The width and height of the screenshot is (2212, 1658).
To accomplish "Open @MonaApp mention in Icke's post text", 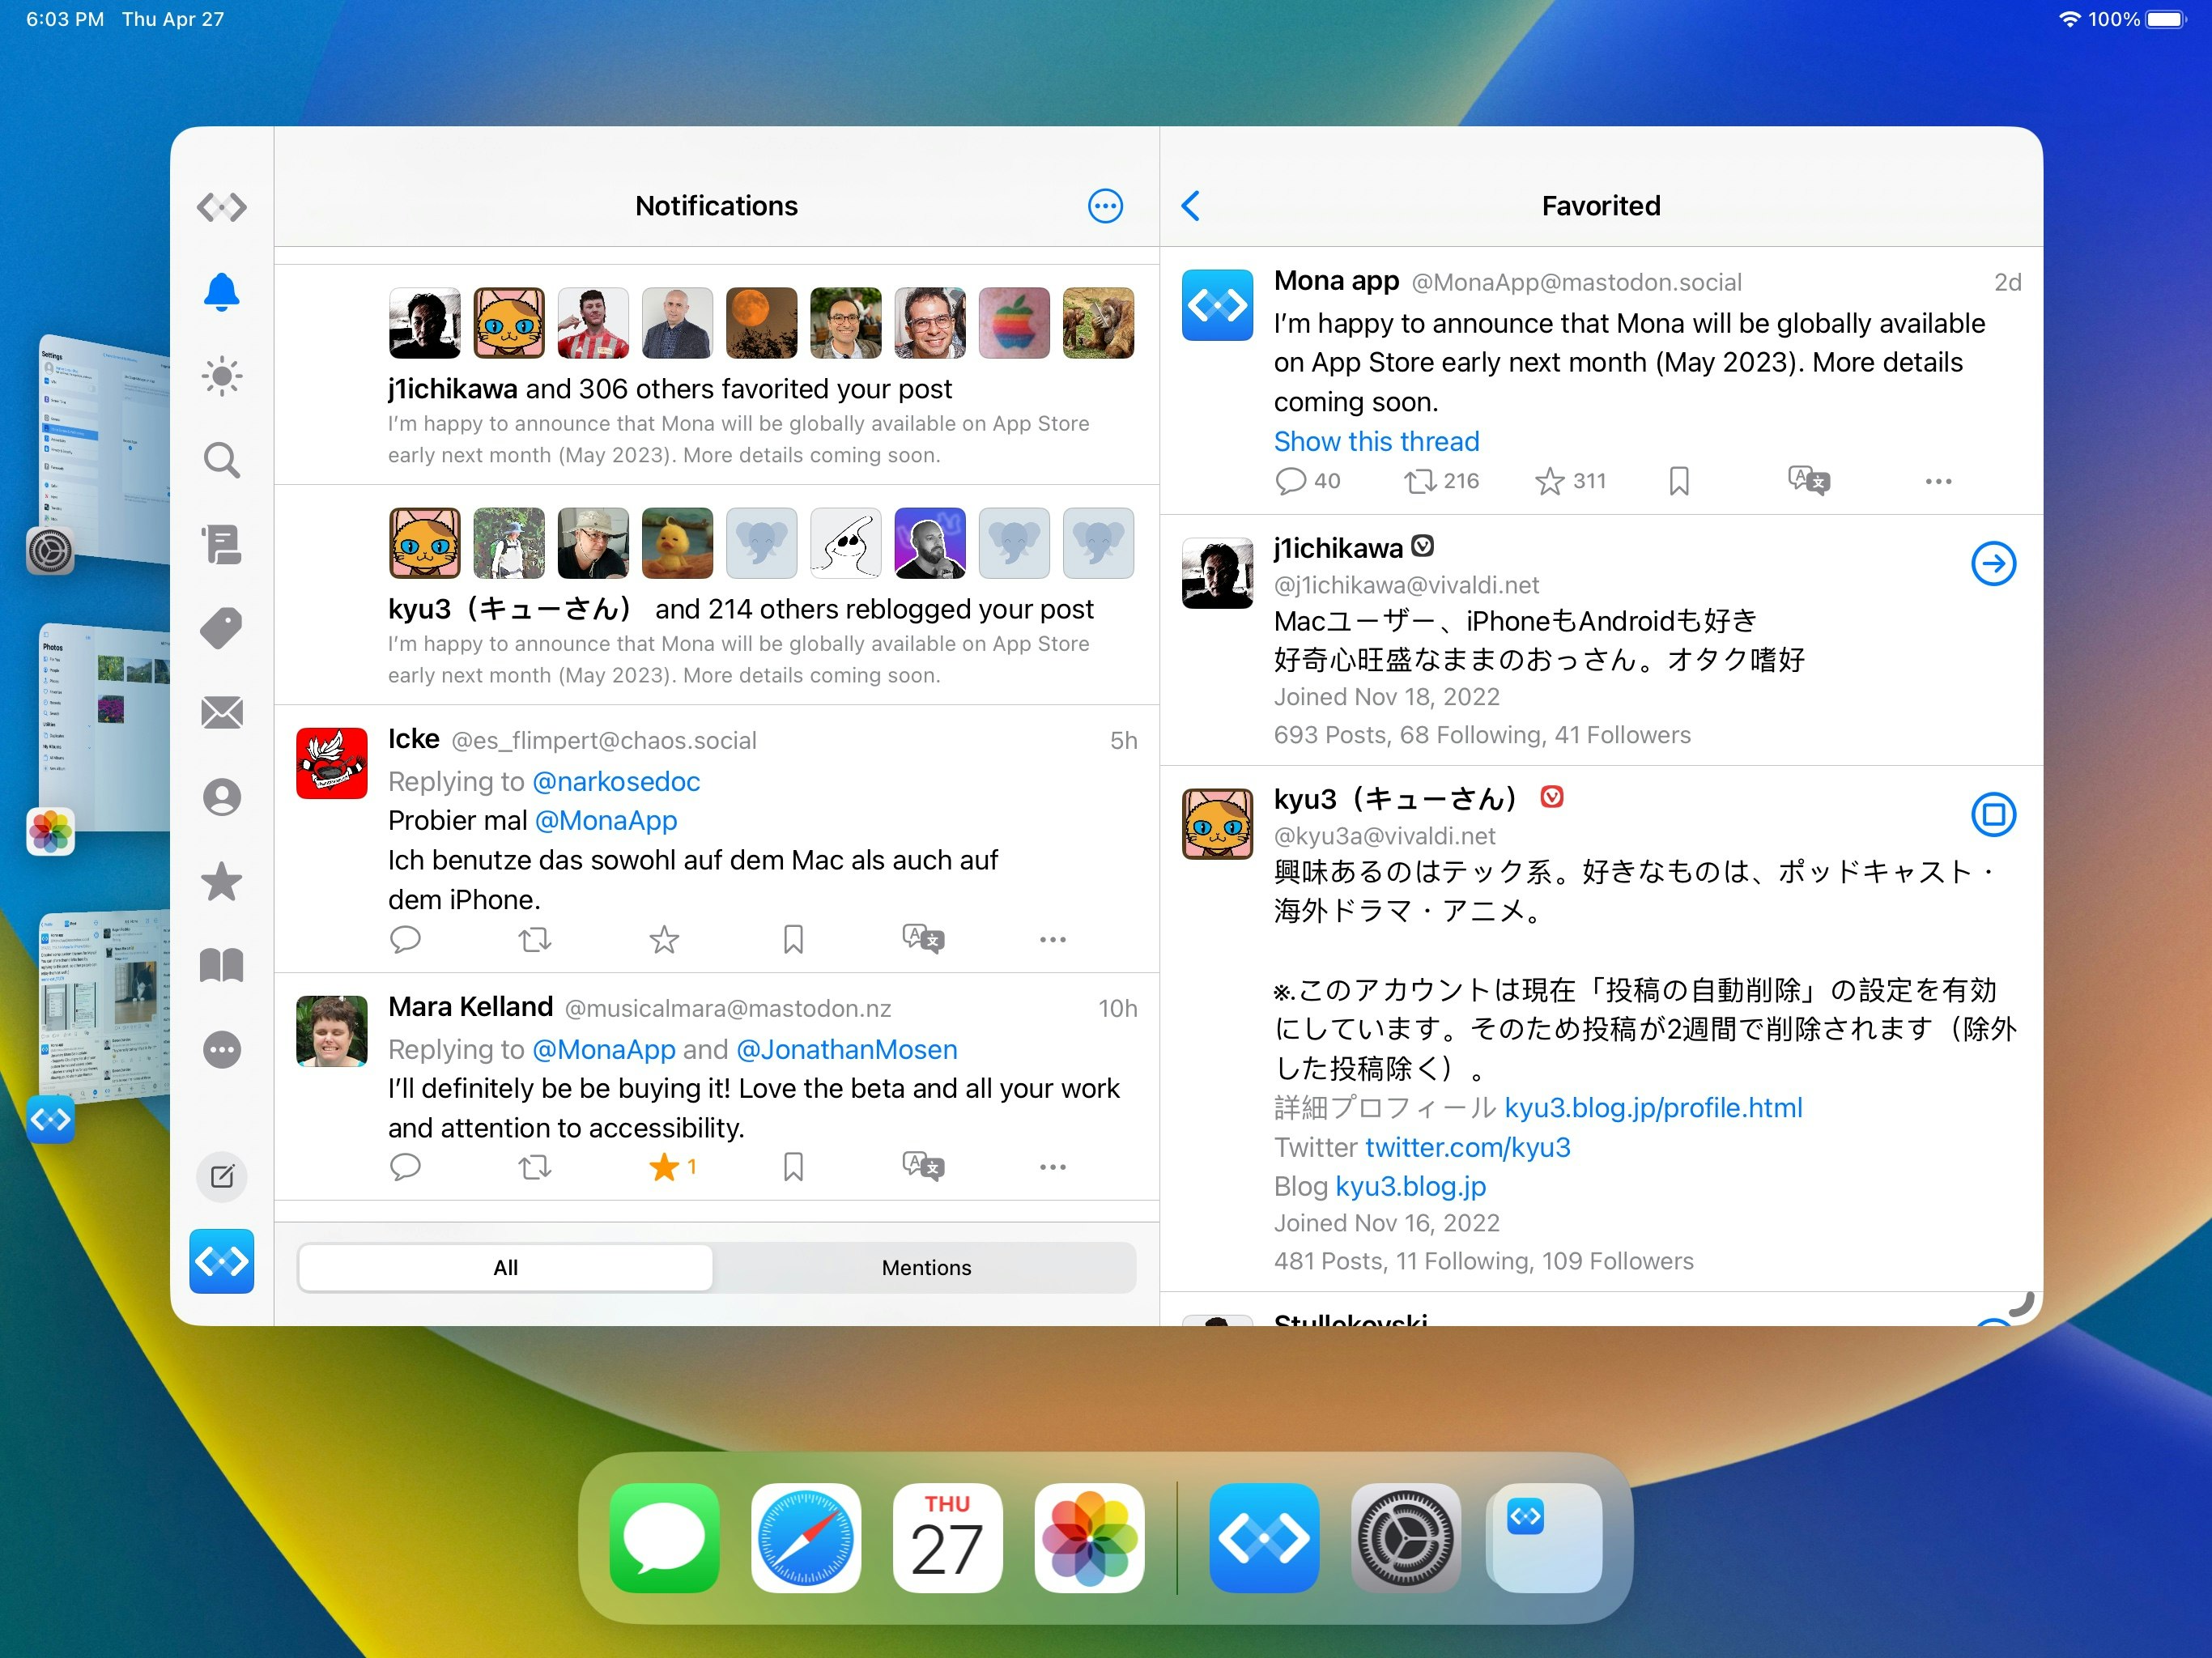I will pyautogui.click(x=606, y=820).
